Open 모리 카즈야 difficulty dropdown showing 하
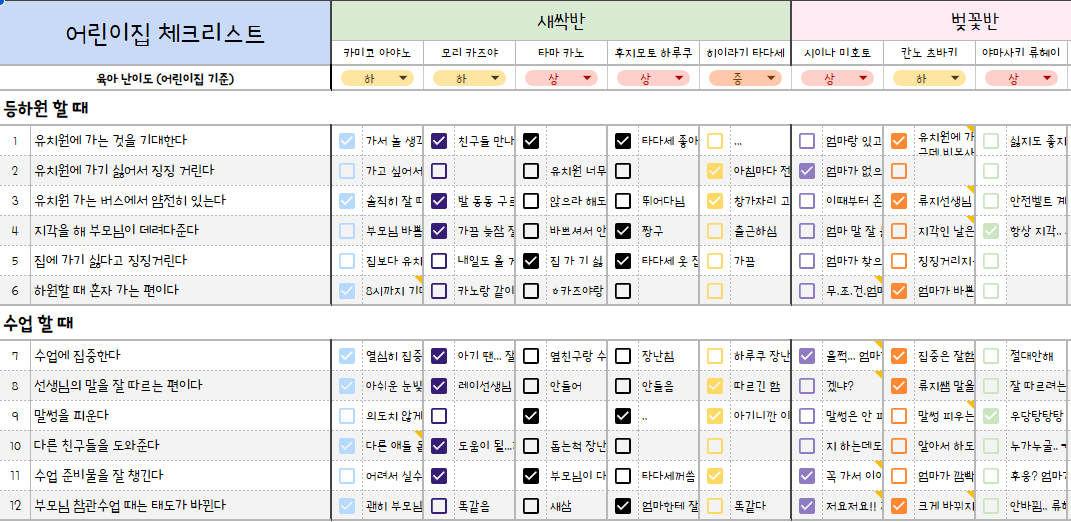1071x522 pixels. click(470, 79)
